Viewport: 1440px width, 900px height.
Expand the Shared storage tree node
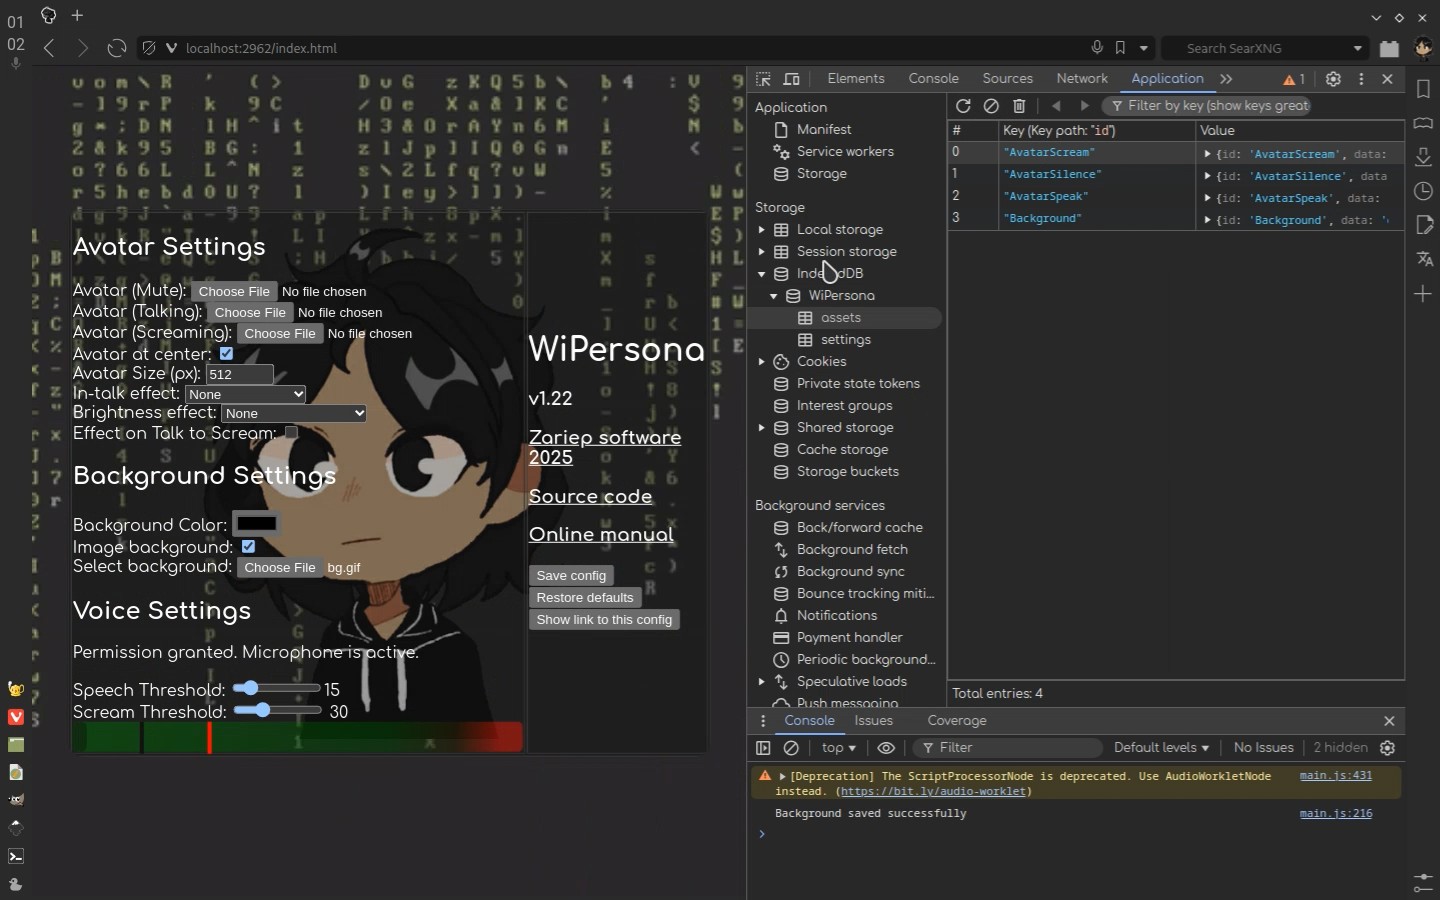[x=762, y=428]
